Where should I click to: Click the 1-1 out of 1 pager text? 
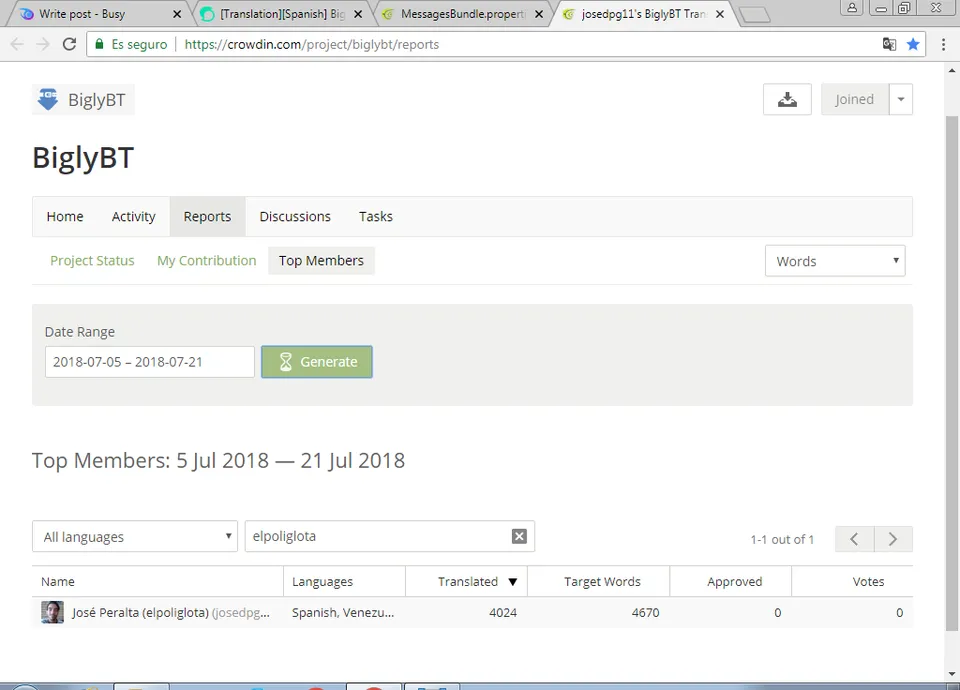tap(782, 539)
